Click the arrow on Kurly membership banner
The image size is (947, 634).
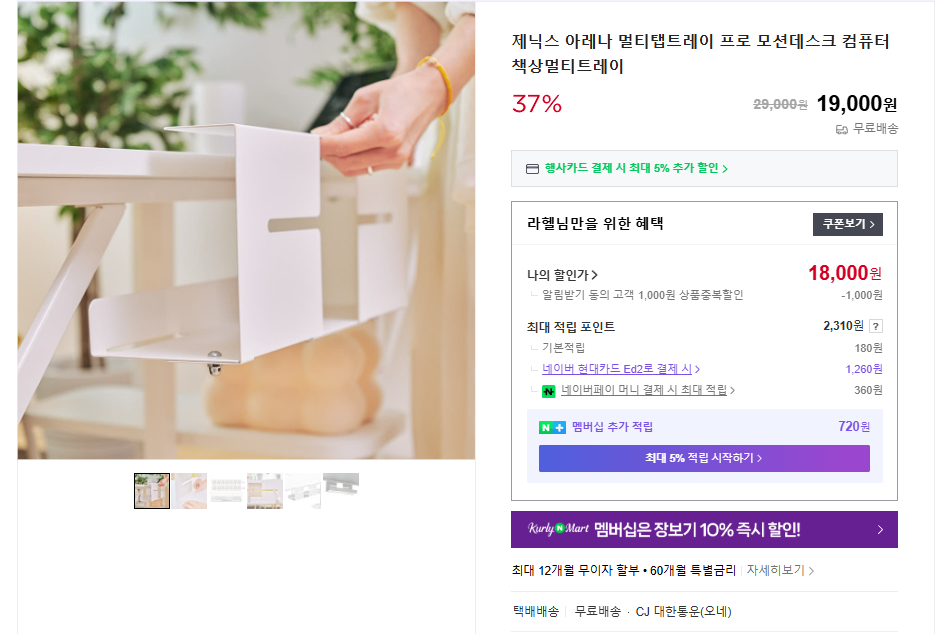point(880,530)
